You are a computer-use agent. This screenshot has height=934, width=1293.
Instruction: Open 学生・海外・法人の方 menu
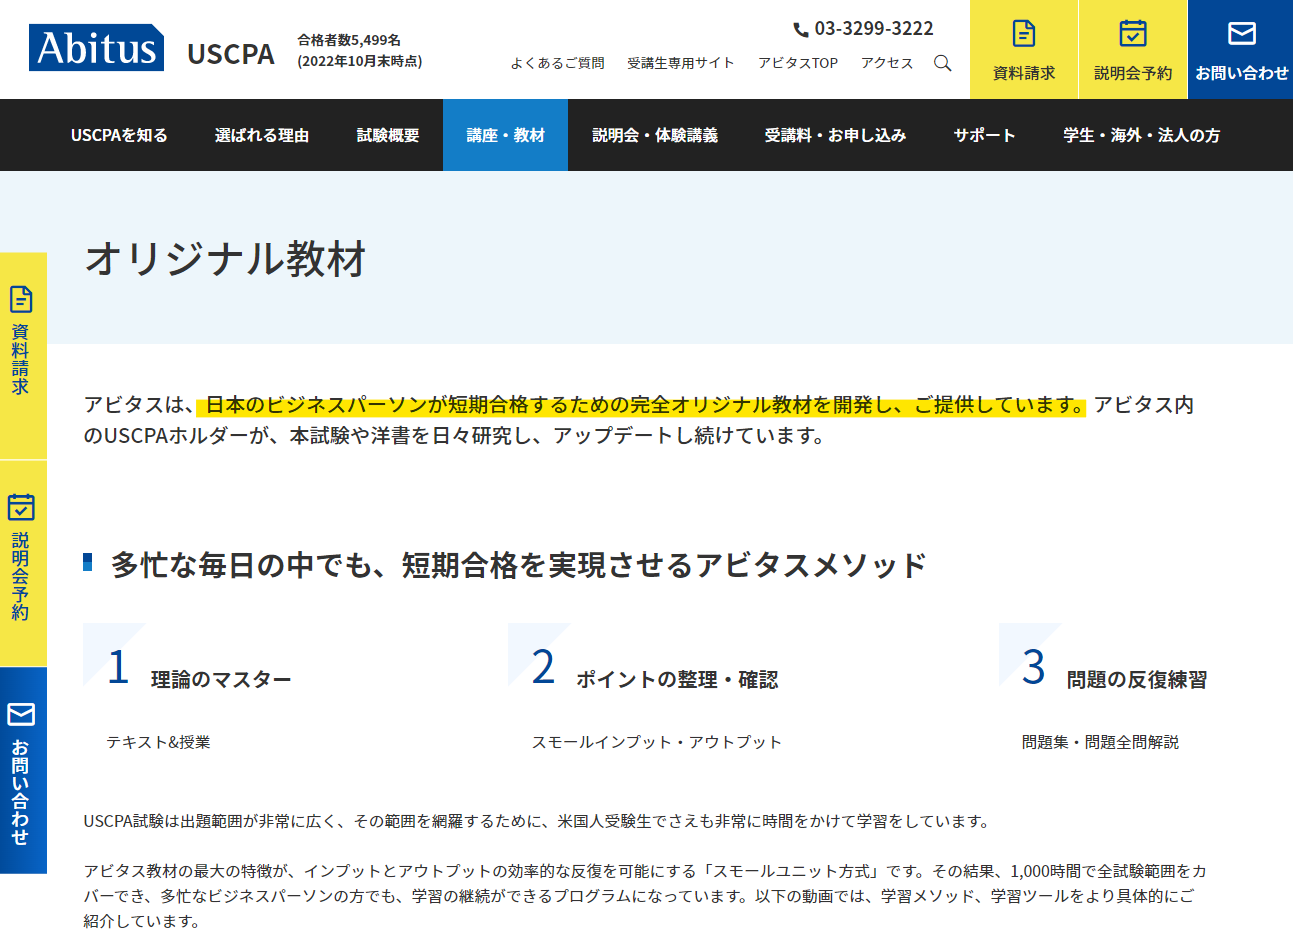coord(1142,135)
